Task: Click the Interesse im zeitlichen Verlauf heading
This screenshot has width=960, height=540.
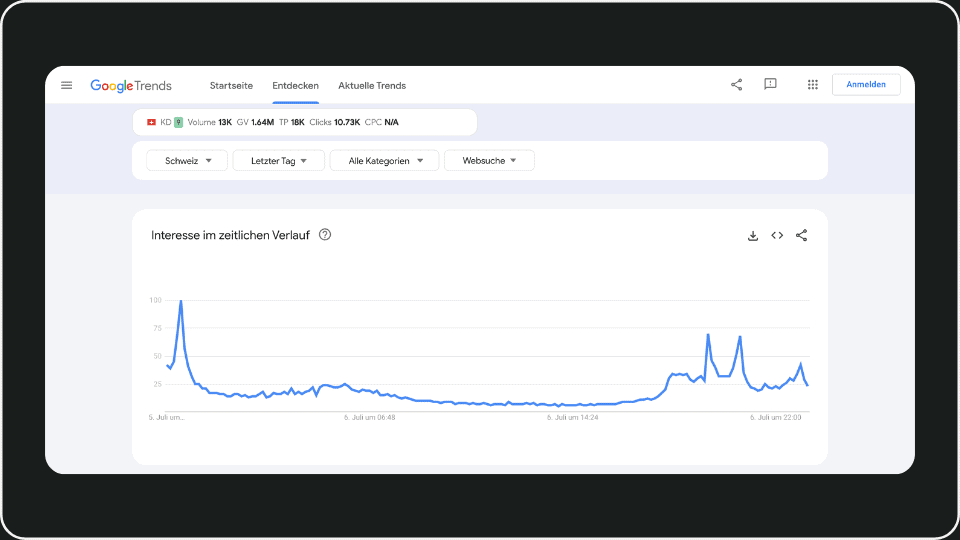Action: click(x=230, y=235)
